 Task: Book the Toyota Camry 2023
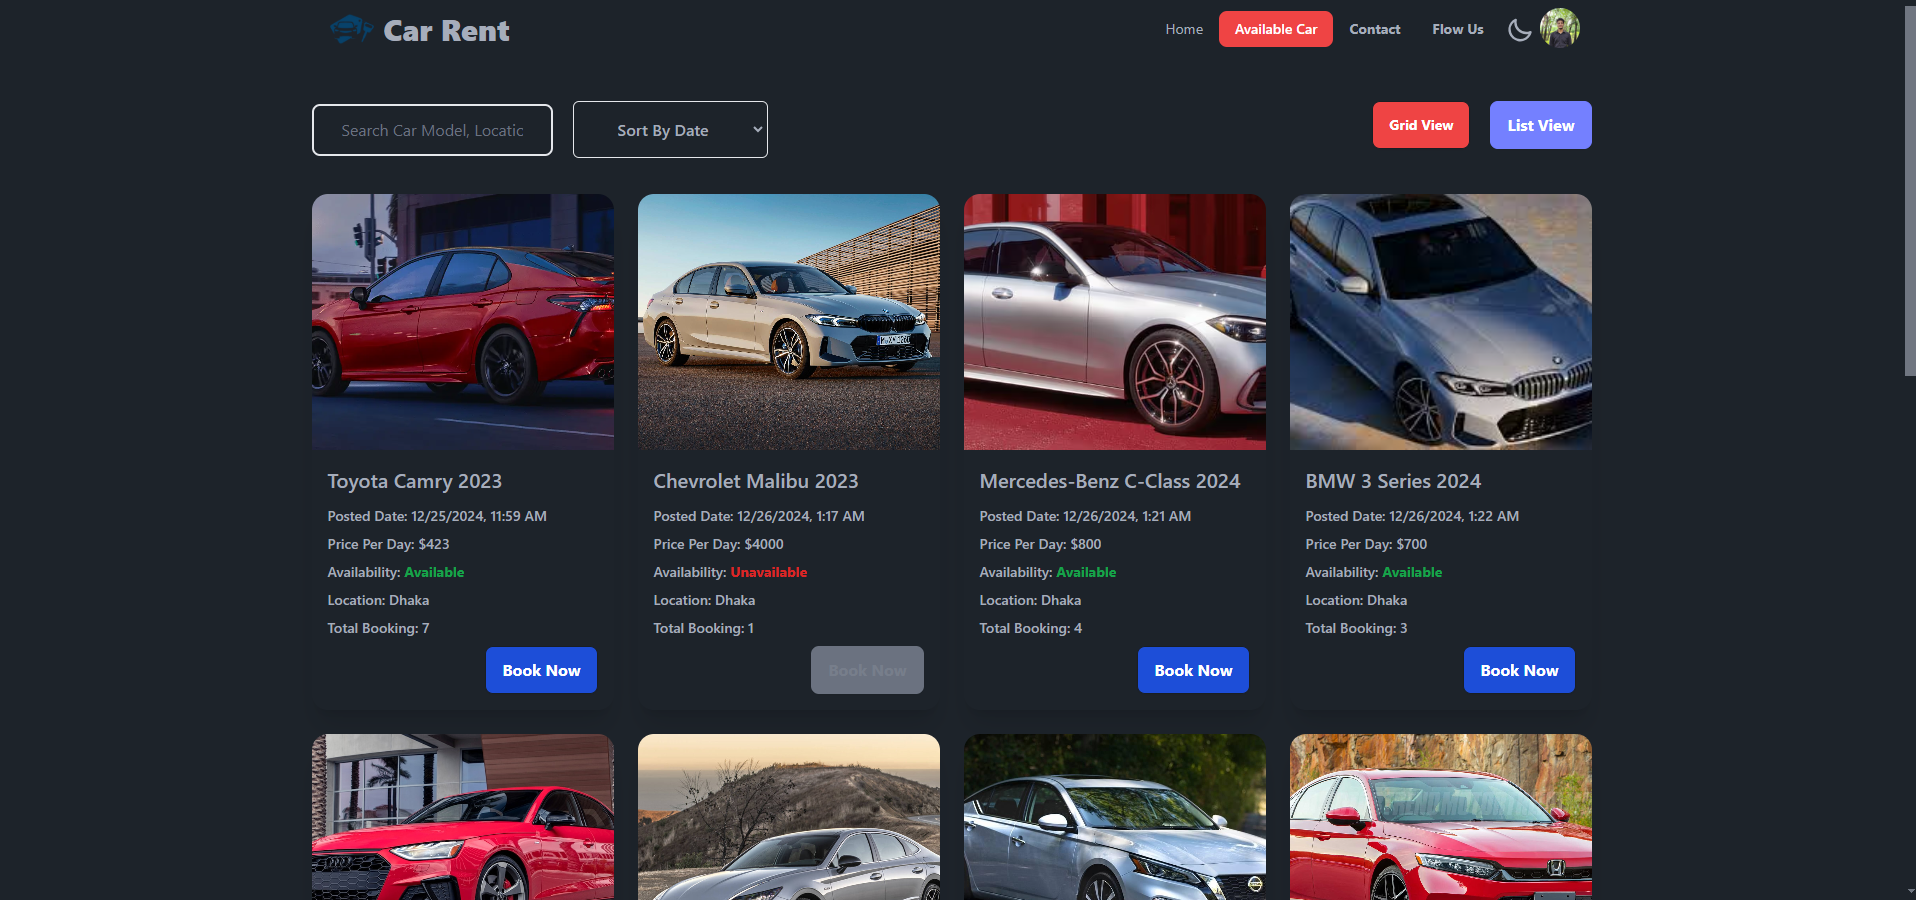tap(541, 670)
